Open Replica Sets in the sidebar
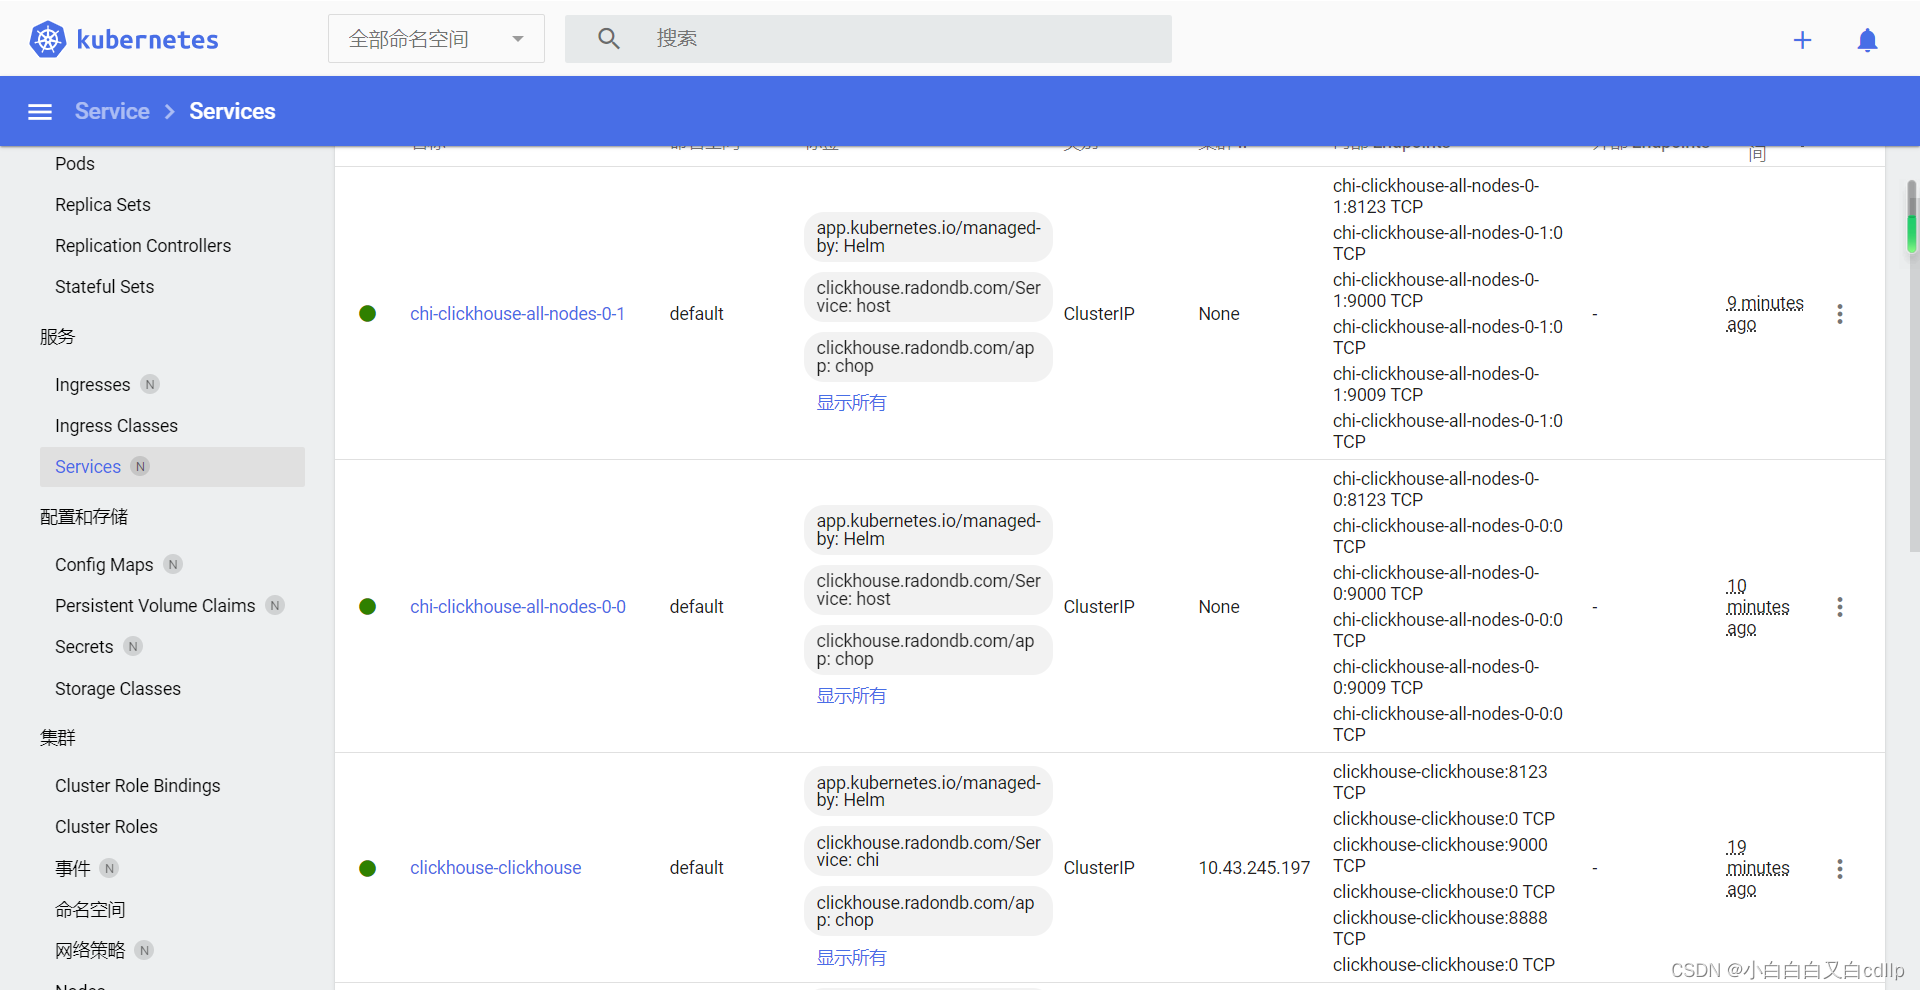This screenshot has width=1920, height=990. [103, 205]
